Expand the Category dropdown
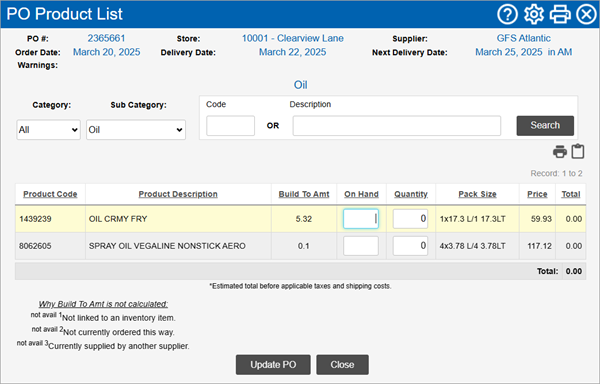Viewport: 600px width, 384px height. point(49,130)
